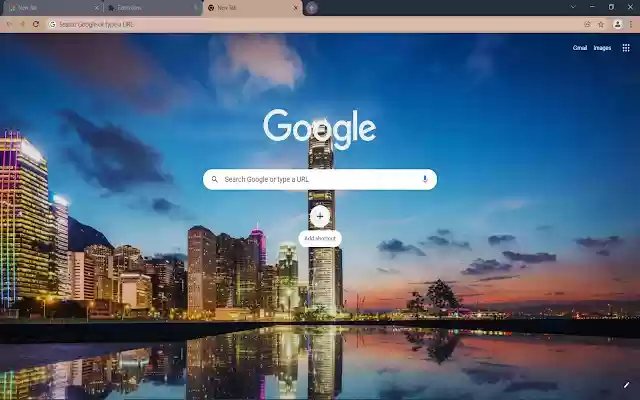The image size is (640, 400).
Task: Focus the Search Google or type a URL box
Action: [320, 179]
